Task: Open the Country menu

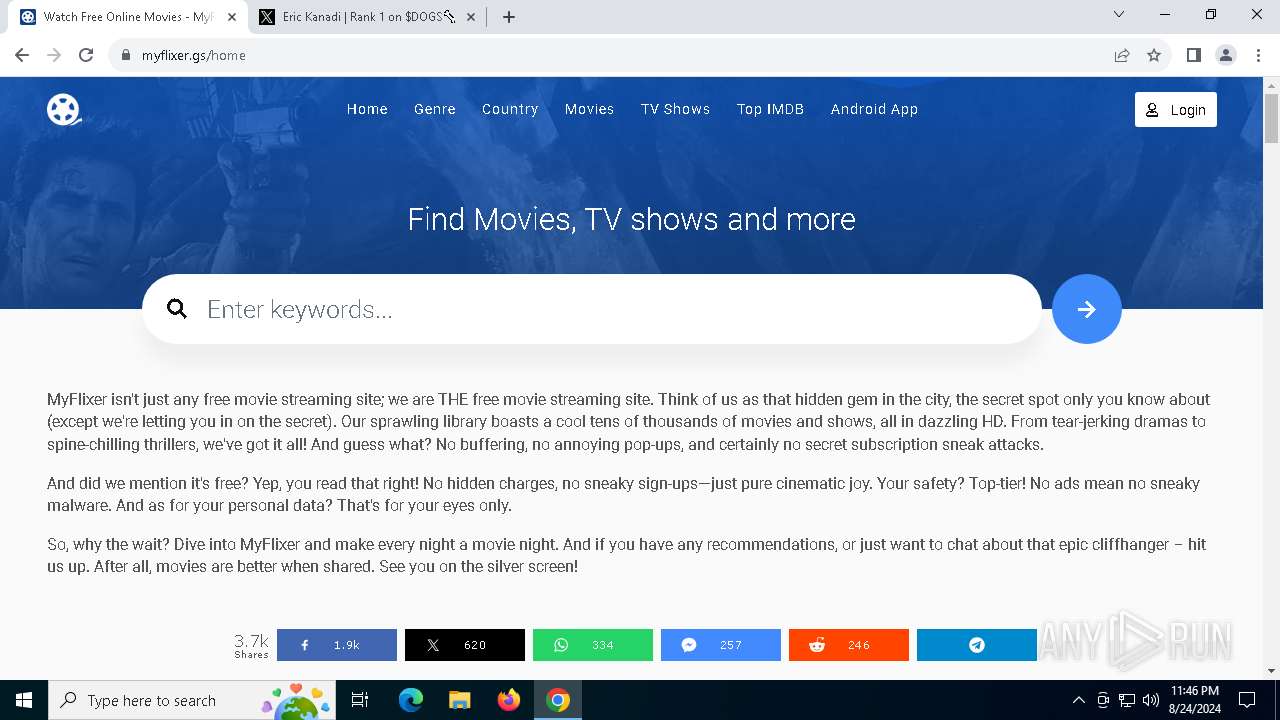Action: [510, 109]
